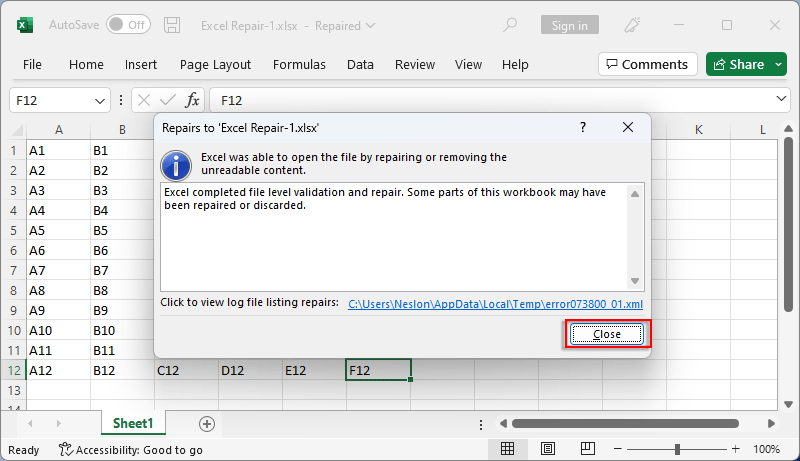The width and height of the screenshot is (800, 461).
Task: Switch to the Insert tab
Action: [x=141, y=65]
